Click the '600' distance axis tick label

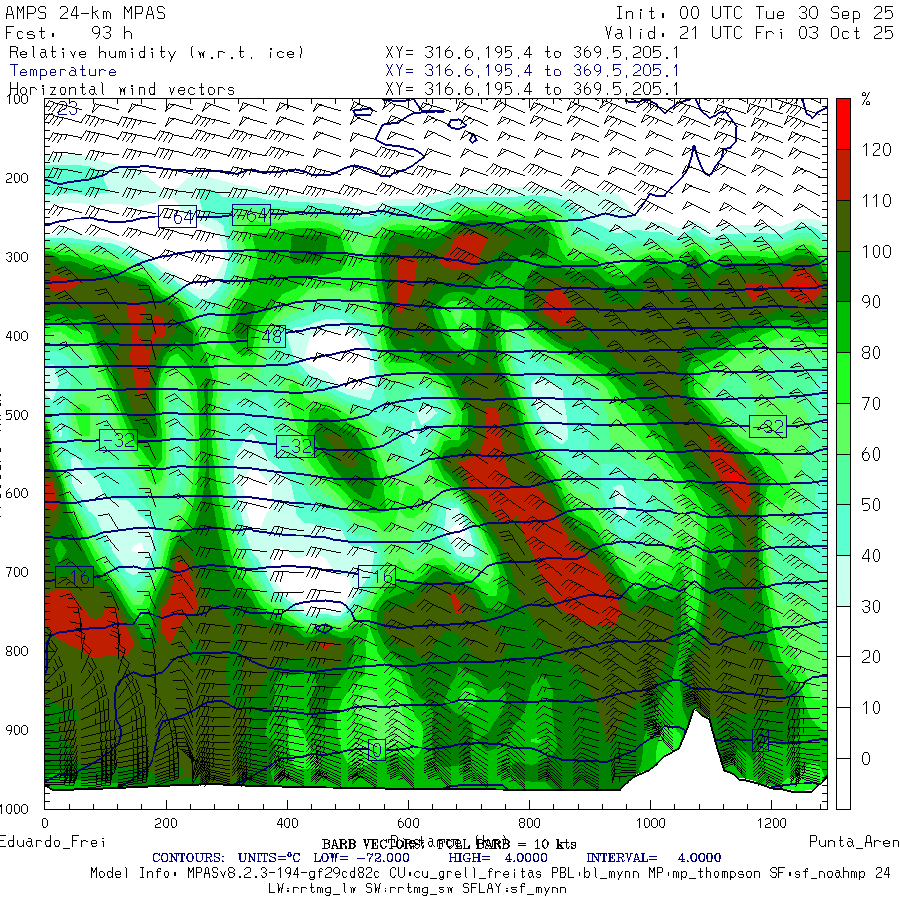pos(408,823)
